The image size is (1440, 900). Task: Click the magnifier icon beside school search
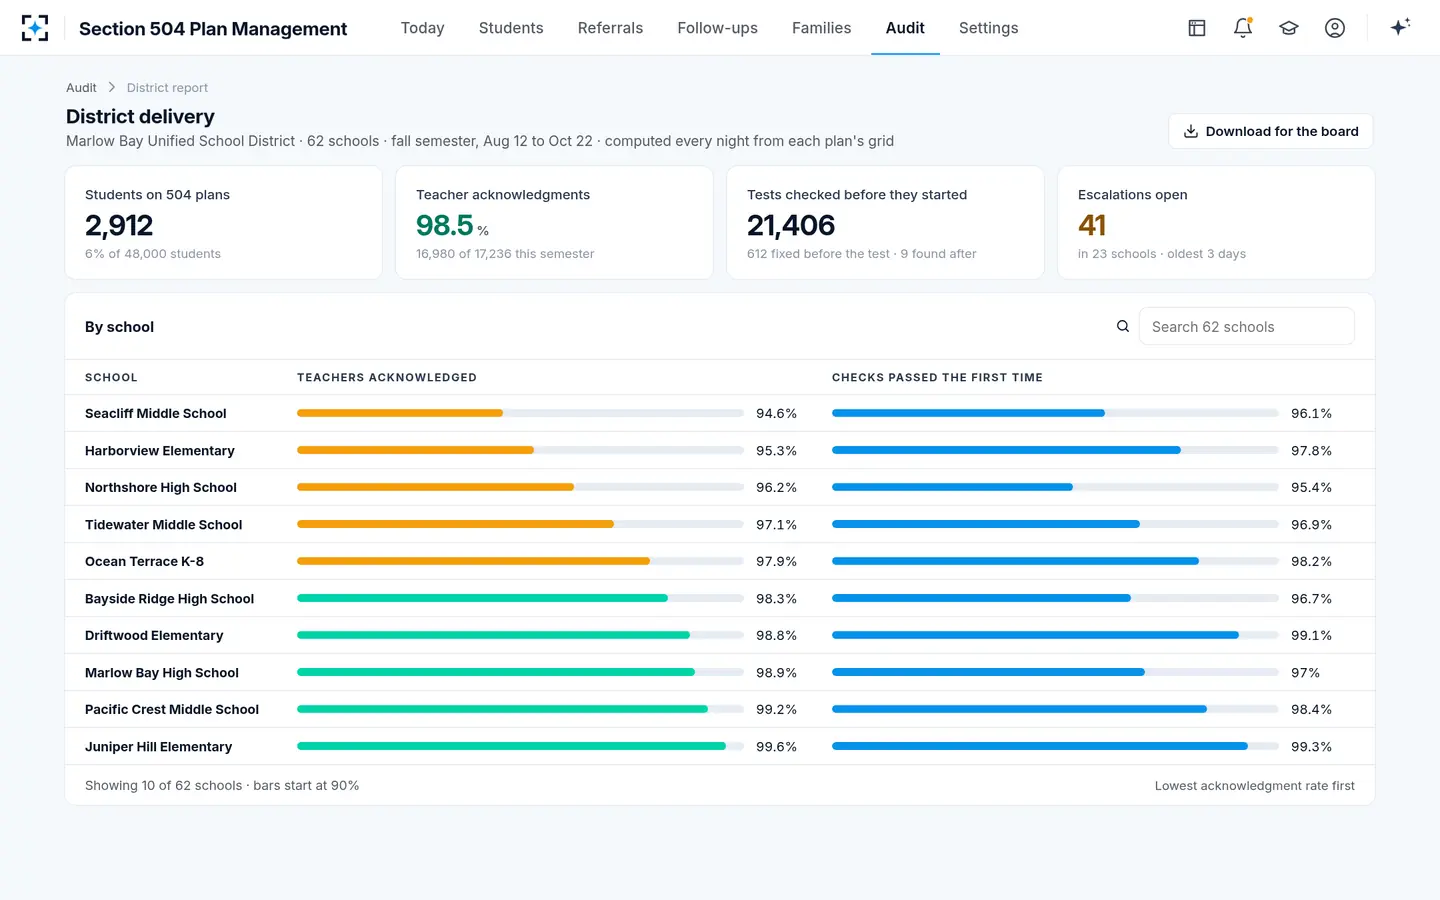pyautogui.click(x=1123, y=326)
